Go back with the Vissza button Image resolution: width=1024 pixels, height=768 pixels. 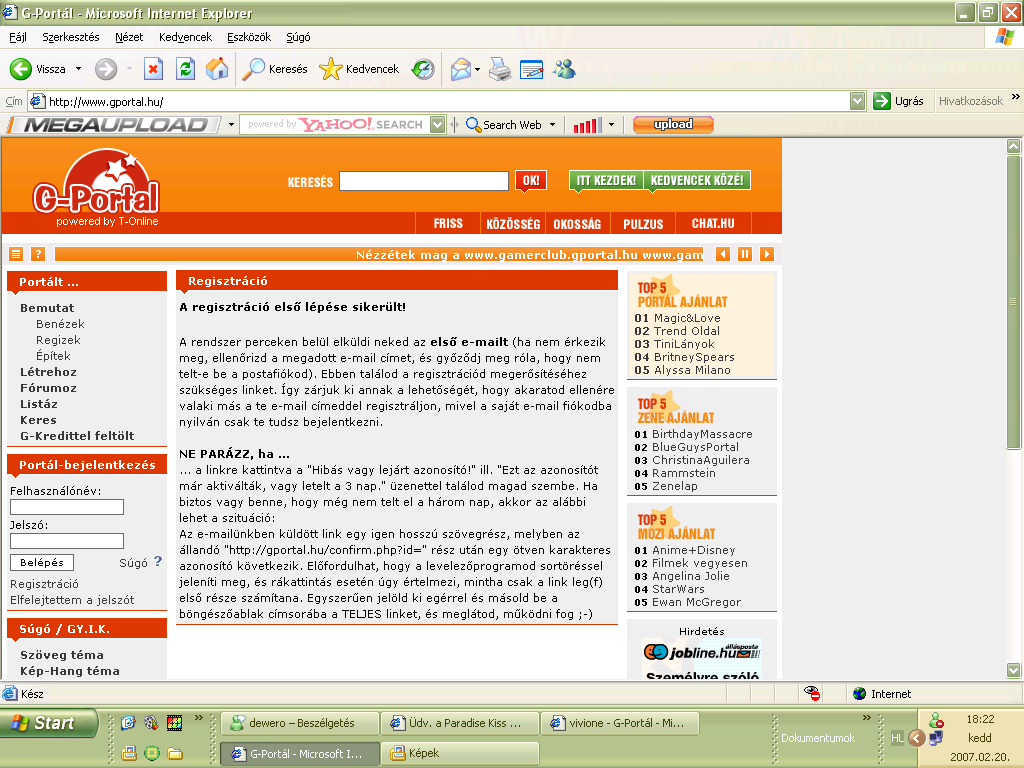pyautogui.click(x=38, y=69)
